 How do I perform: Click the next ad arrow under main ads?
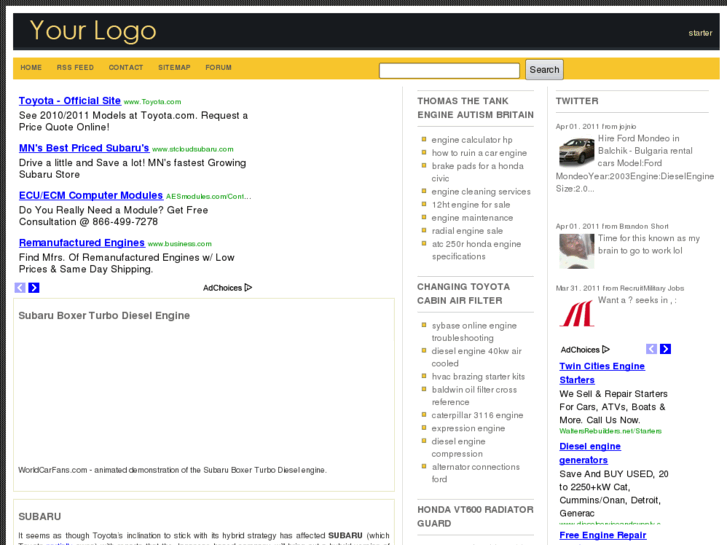(x=34, y=288)
